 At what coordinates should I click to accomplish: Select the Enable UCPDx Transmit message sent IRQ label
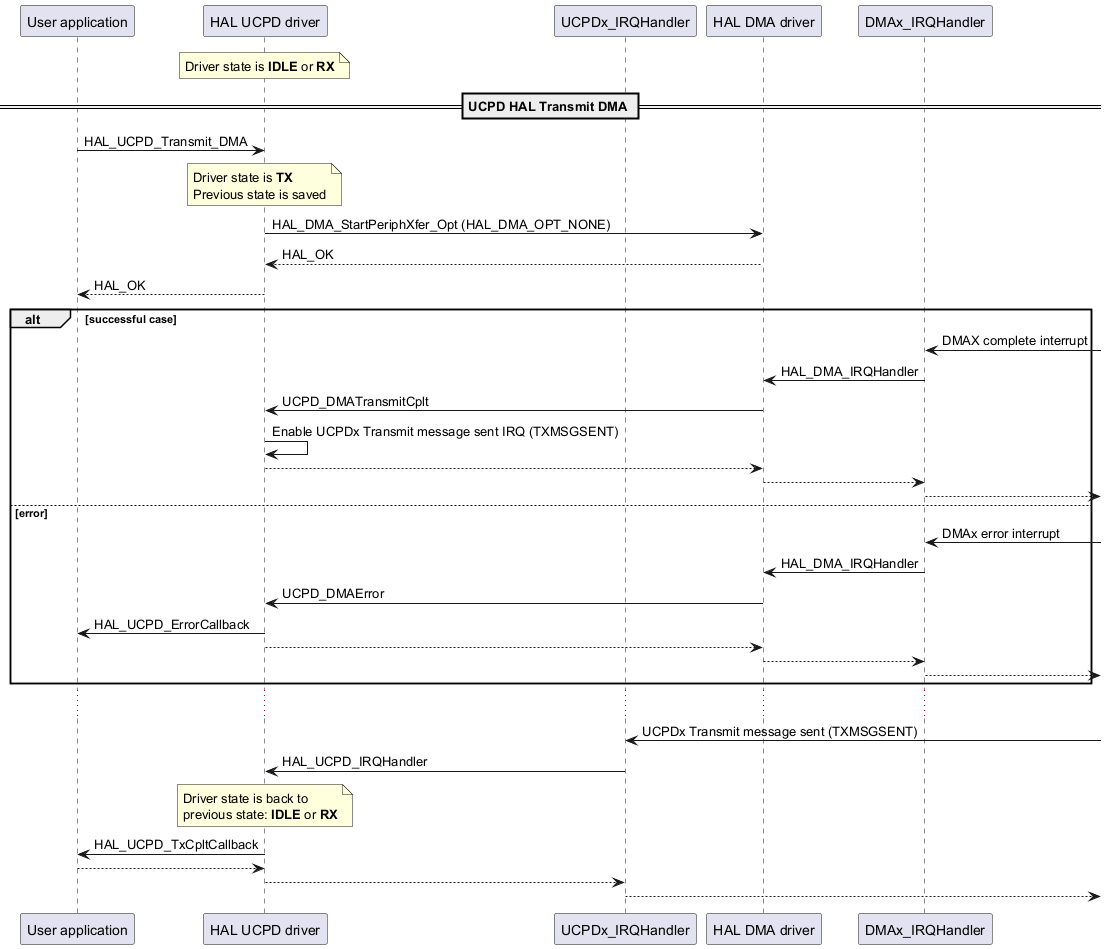point(445,432)
